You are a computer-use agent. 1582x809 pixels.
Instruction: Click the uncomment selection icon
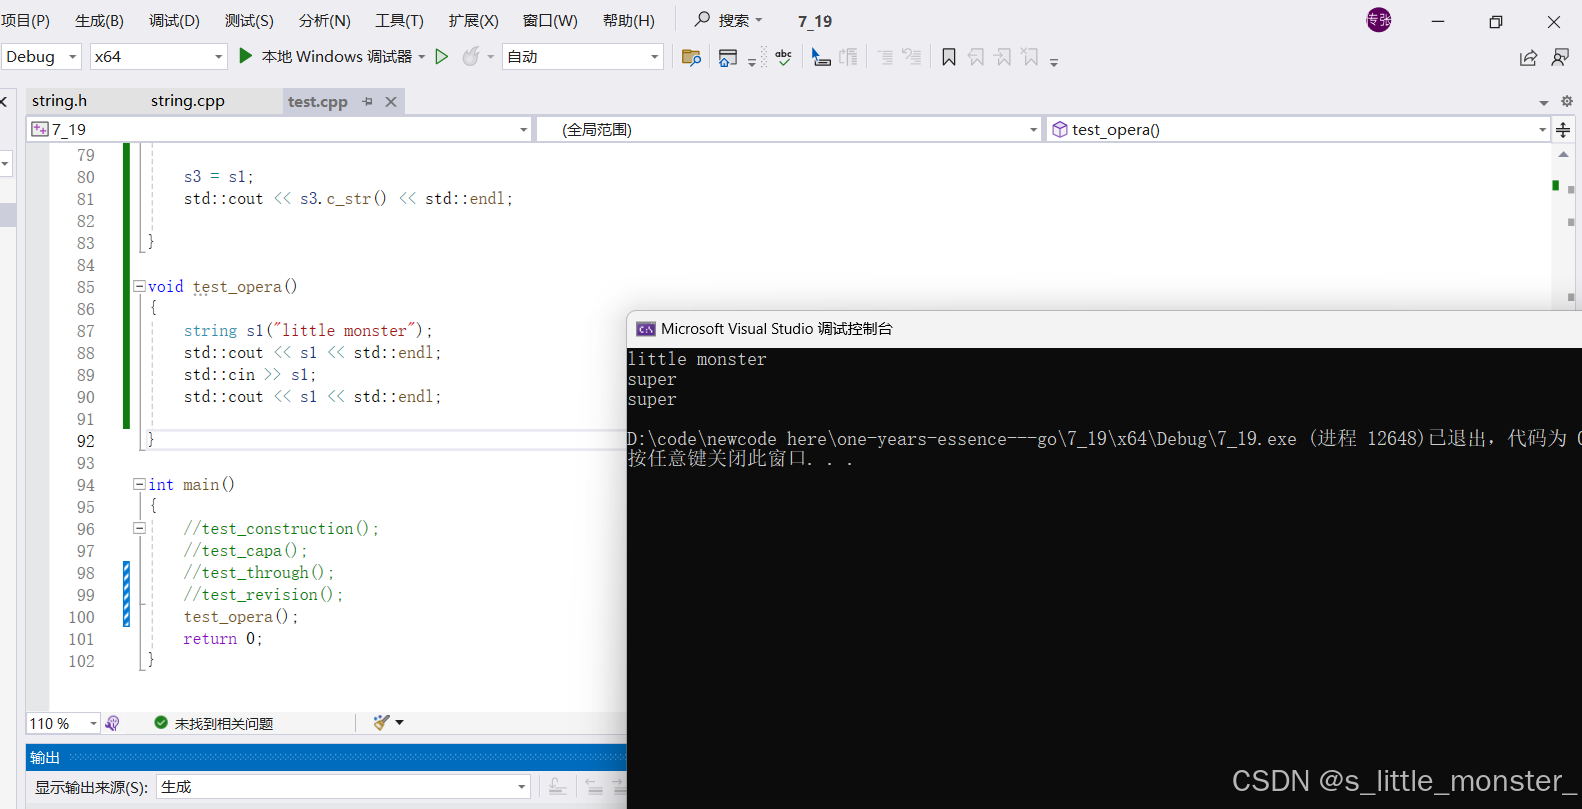[911, 57]
